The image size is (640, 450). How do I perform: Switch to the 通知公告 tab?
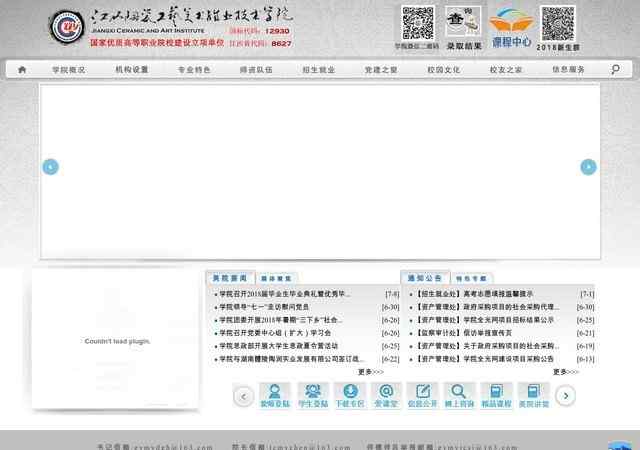pyautogui.click(x=424, y=278)
